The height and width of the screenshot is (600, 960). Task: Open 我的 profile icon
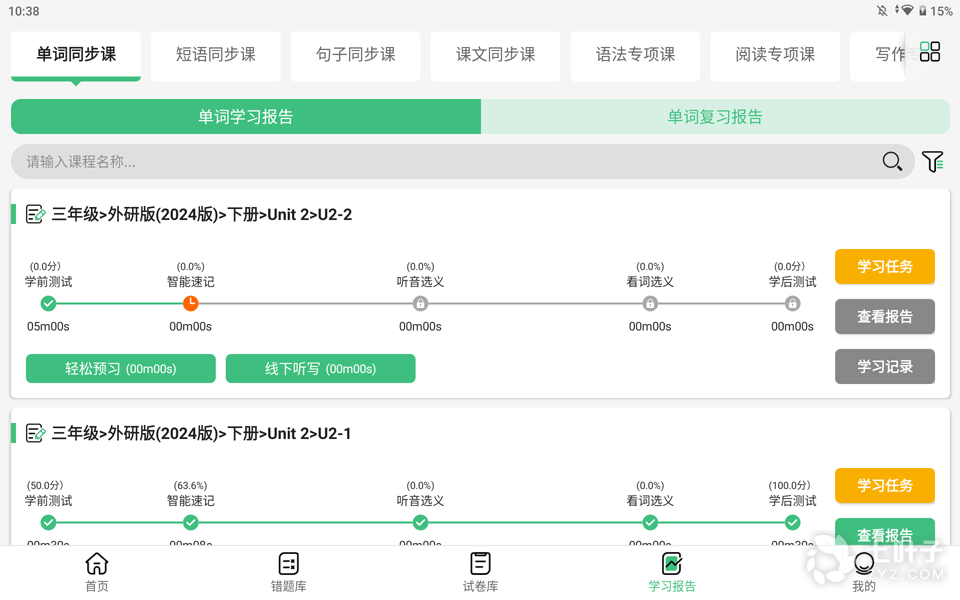[864, 572]
